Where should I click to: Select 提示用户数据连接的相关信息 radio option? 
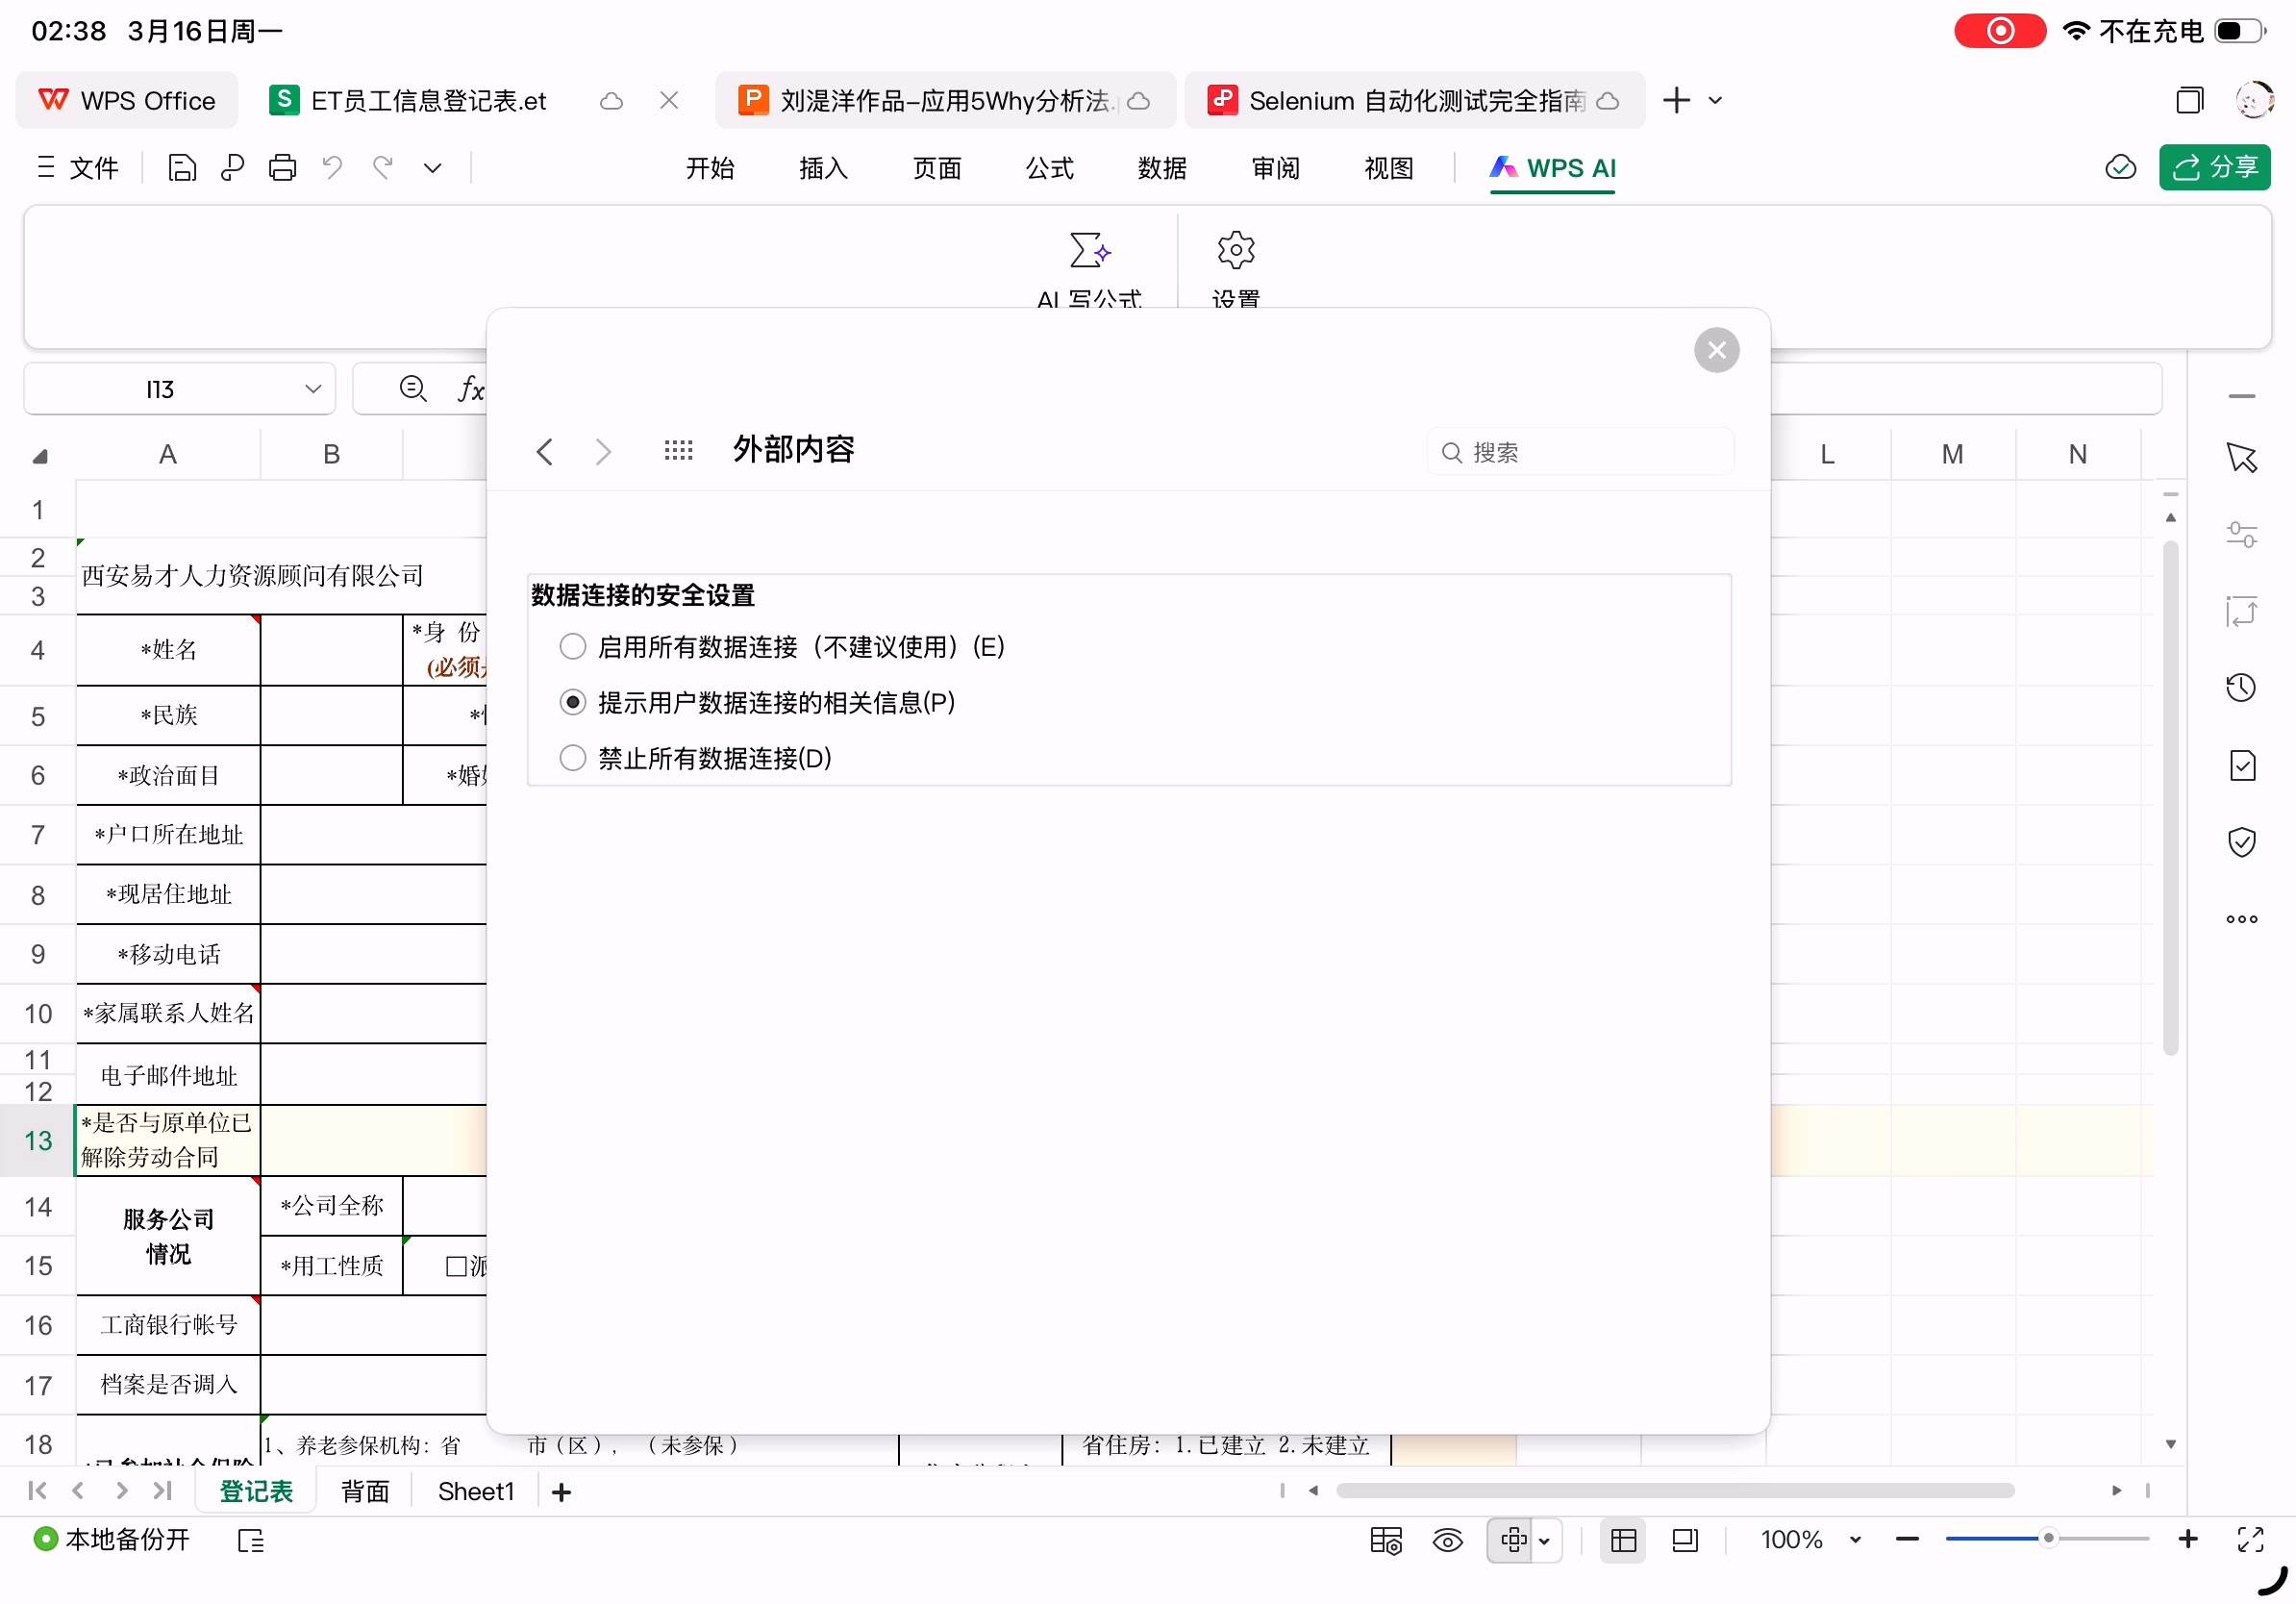(x=573, y=703)
